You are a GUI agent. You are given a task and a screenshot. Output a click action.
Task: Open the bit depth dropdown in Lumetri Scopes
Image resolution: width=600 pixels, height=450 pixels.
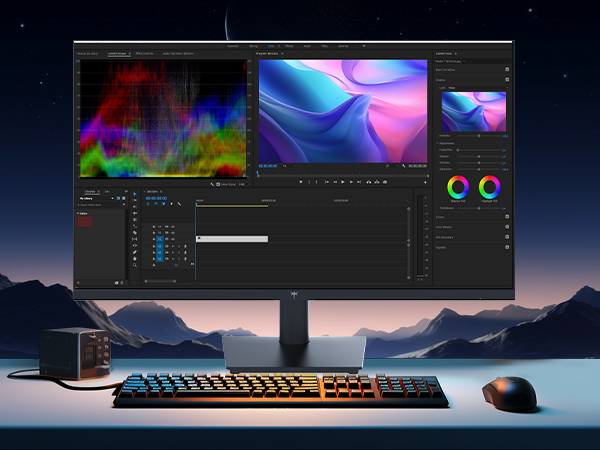click(x=245, y=184)
